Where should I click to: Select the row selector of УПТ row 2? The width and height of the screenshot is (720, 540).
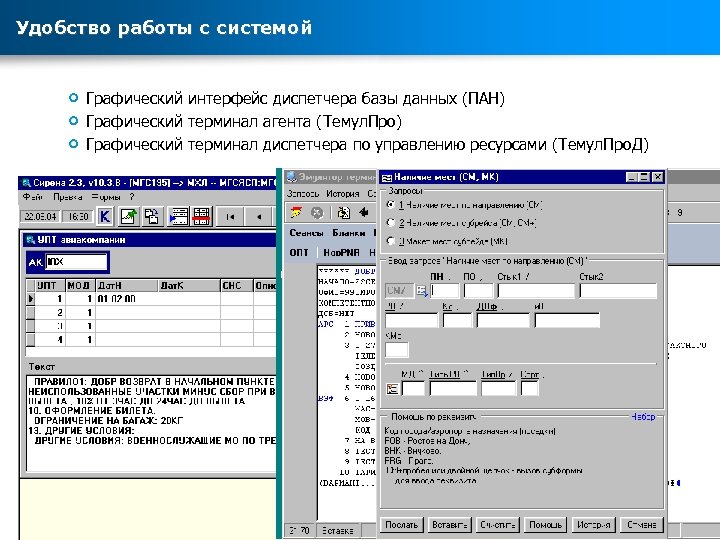(x=31, y=312)
